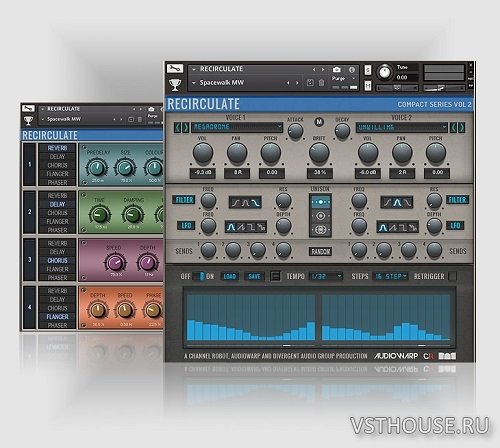Click the Voice 1 next sample arrow
The width and height of the screenshot is (500, 448).
186,127
